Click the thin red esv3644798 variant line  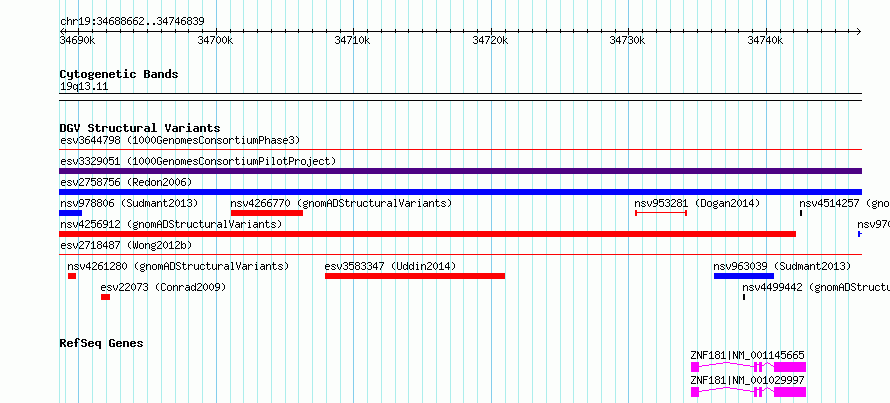tap(460, 150)
